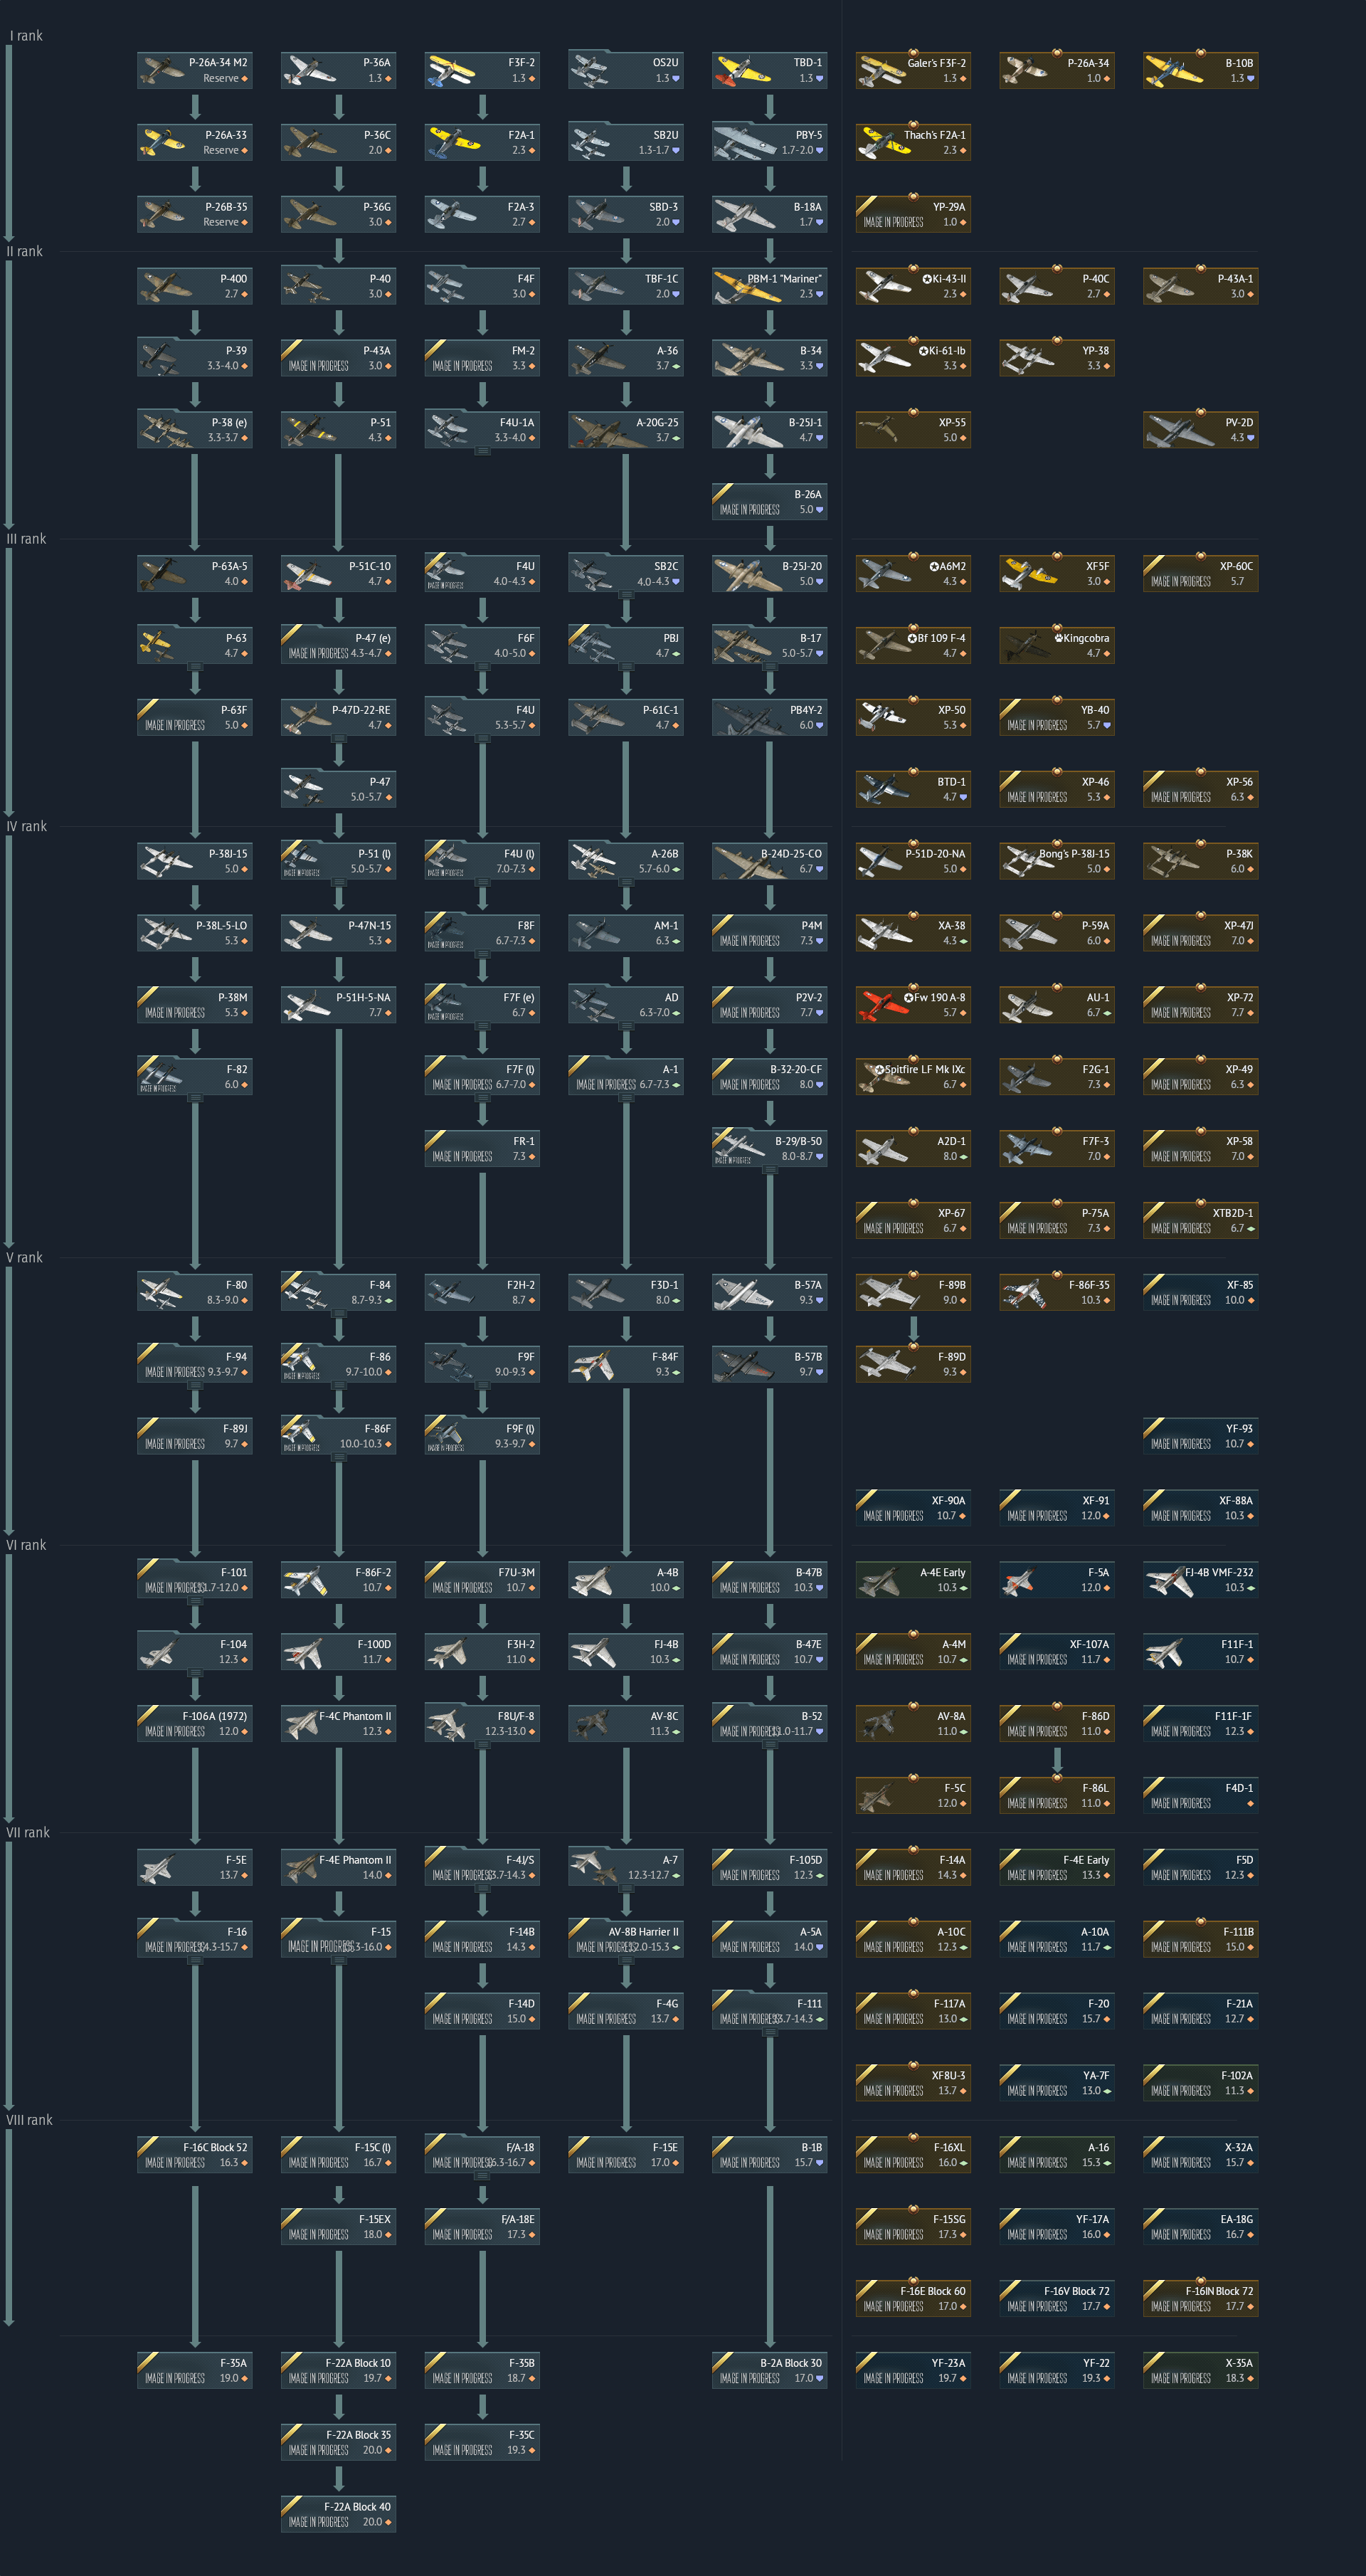Select the F/A-18E aircraft card
Image resolution: width=1366 pixels, height=2576 pixels.
click(x=482, y=2227)
